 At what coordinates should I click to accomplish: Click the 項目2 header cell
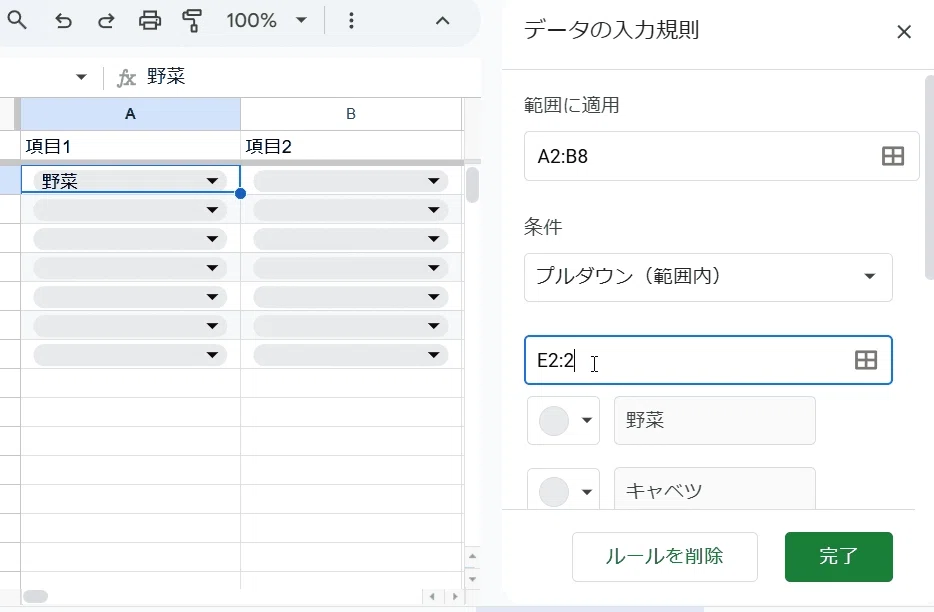pyautogui.click(x=351, y=146)
